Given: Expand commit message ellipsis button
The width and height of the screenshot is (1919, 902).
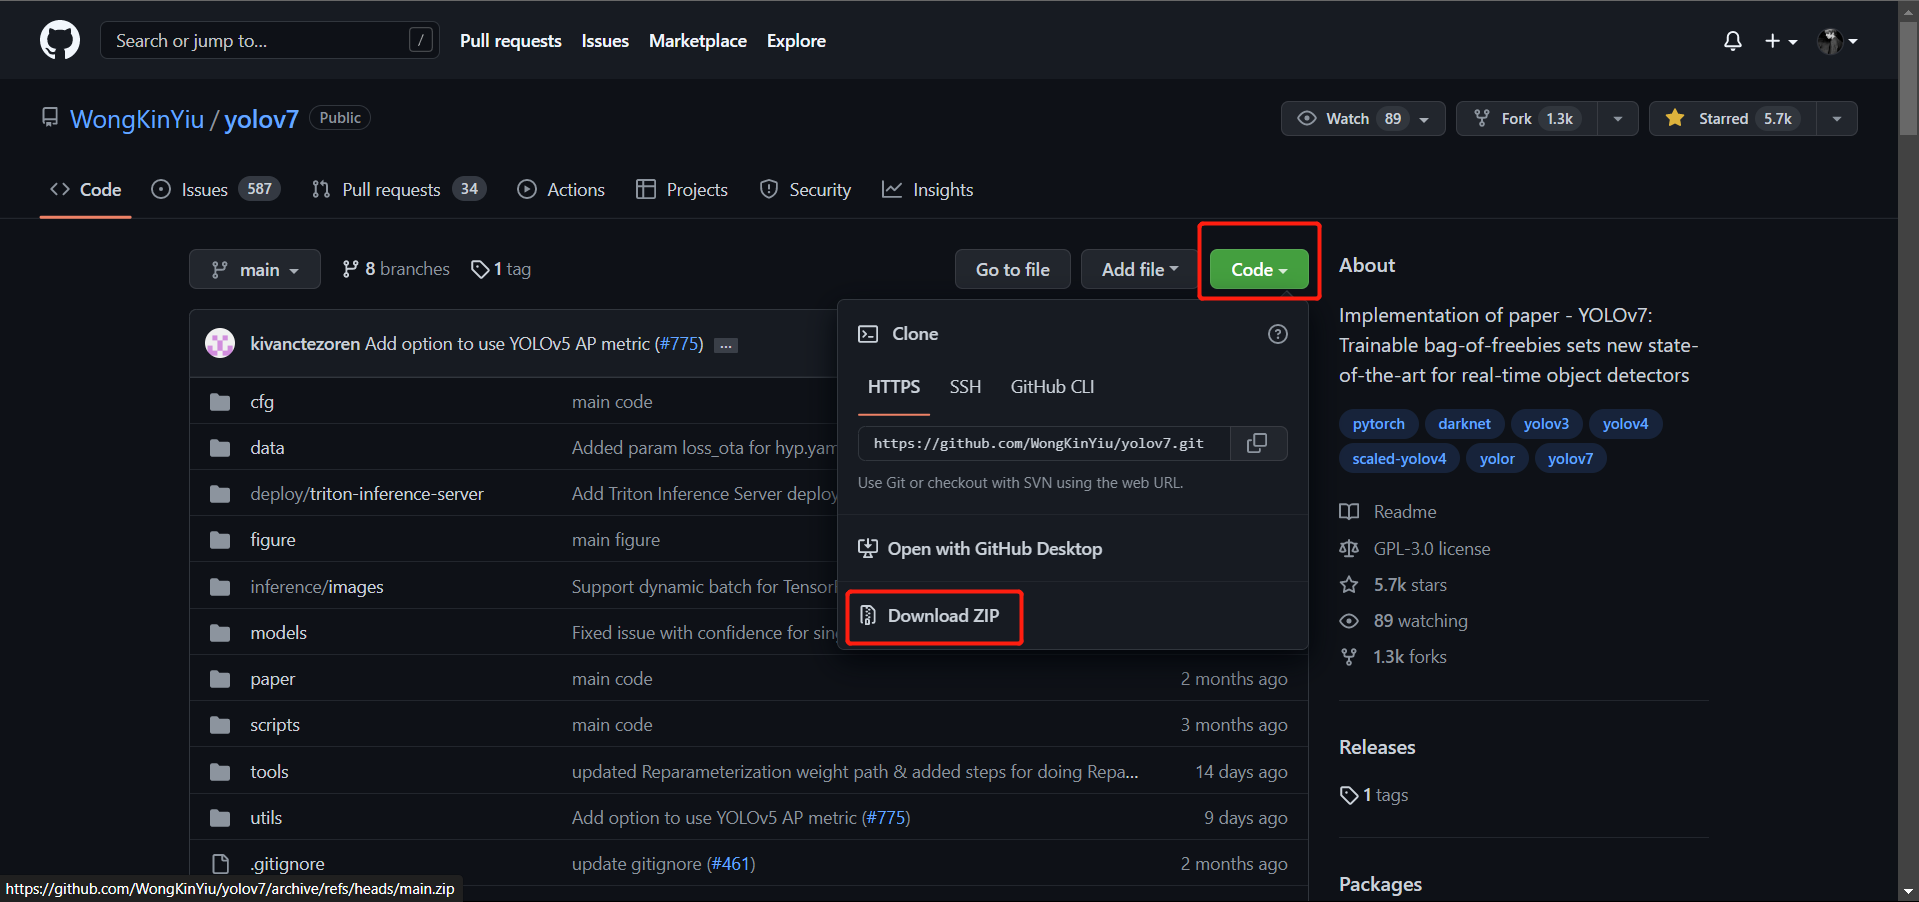Looking at the screenshot, I should pyautogui.click(x=726, y=345).
